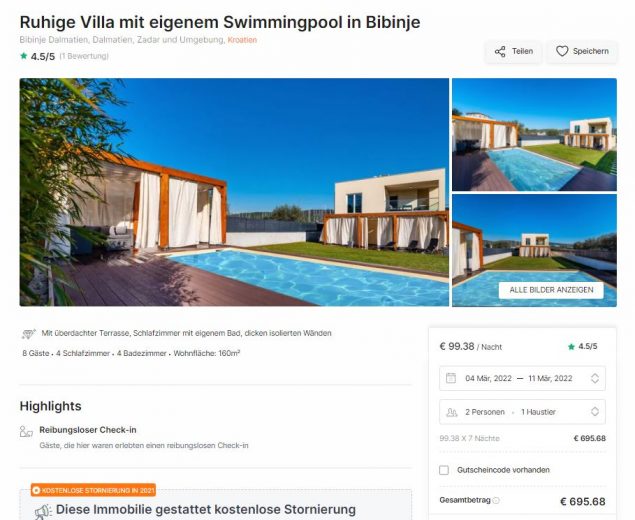635x520 pixels.
Task: Click the 1 Bewertung review count
Action: coord(84,56)
